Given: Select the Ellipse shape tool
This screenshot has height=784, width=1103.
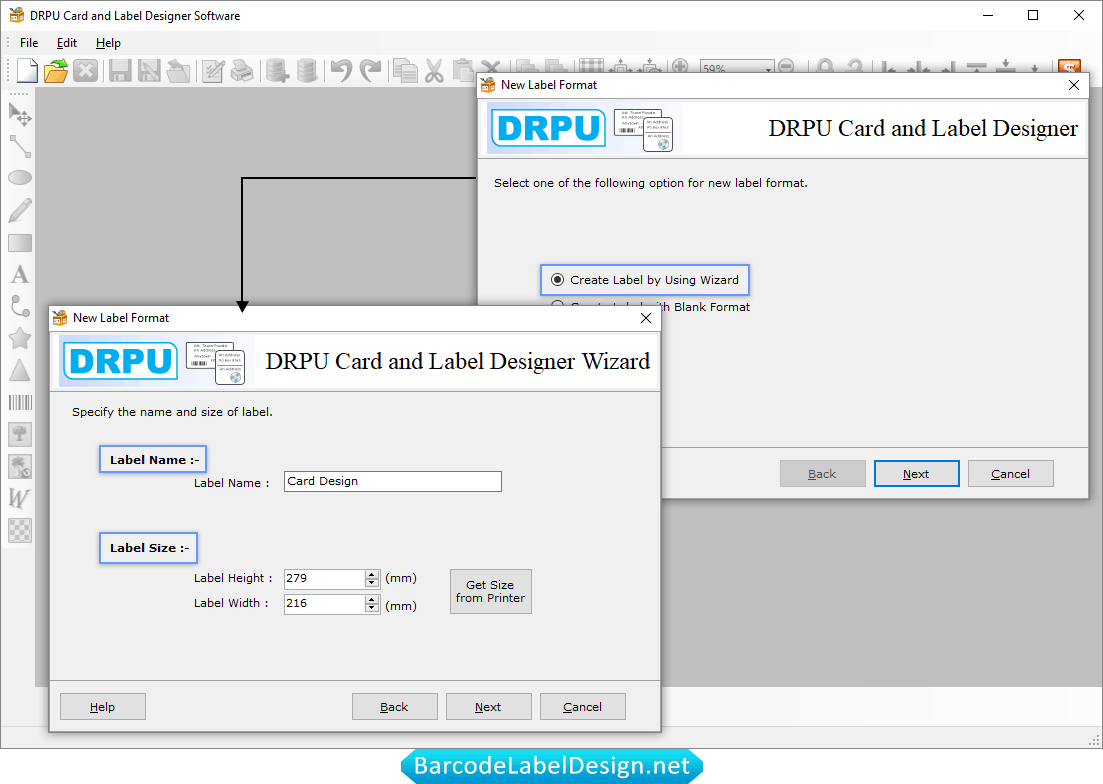Looking at the screenshot, I should 20,178.
